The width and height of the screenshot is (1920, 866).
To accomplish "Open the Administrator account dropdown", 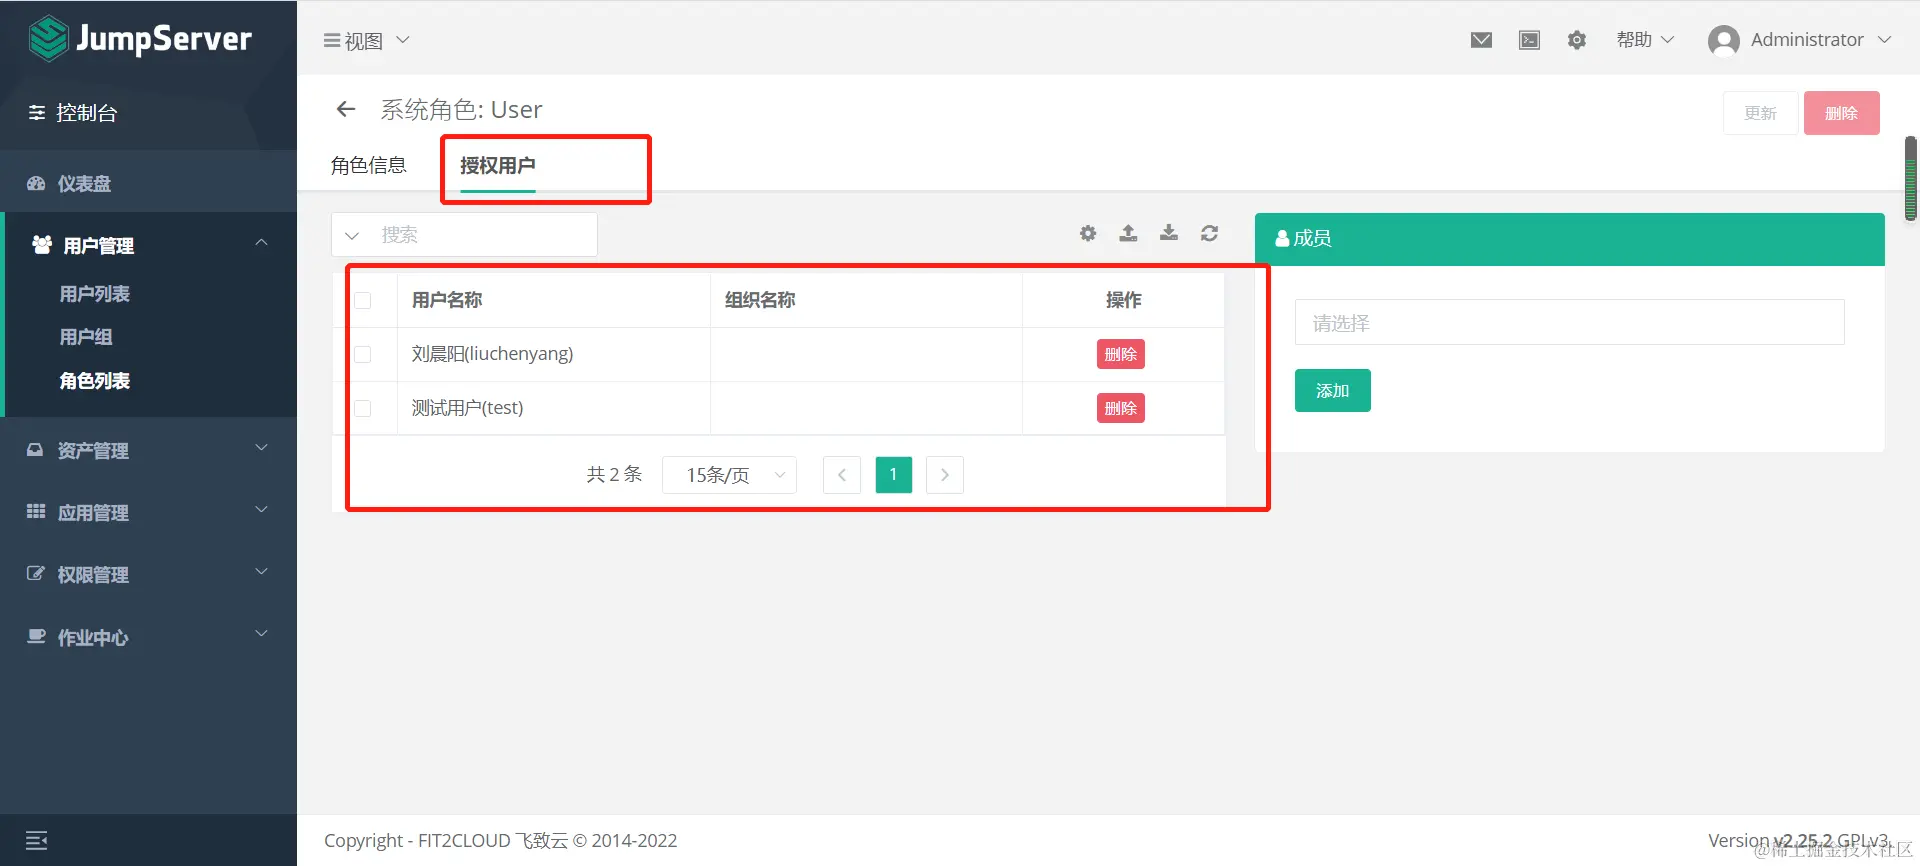I will [1800, 40].
